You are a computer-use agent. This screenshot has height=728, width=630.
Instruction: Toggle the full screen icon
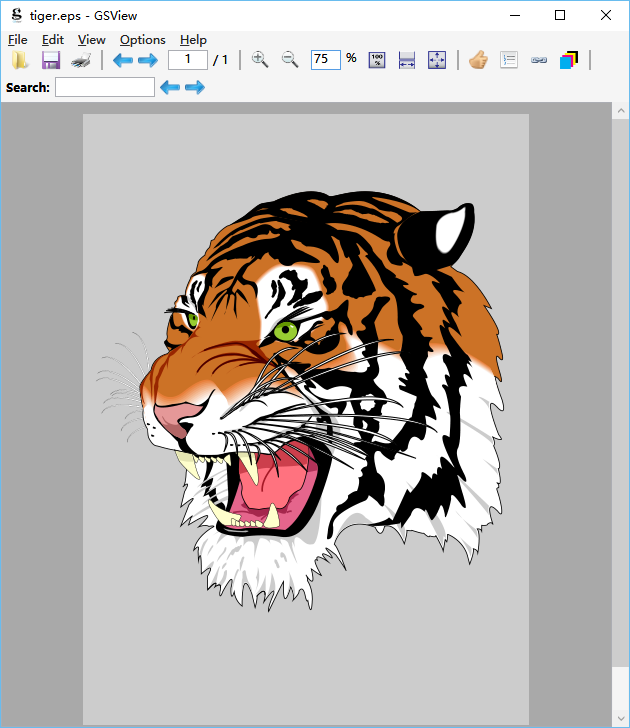[x=437, y=60]
